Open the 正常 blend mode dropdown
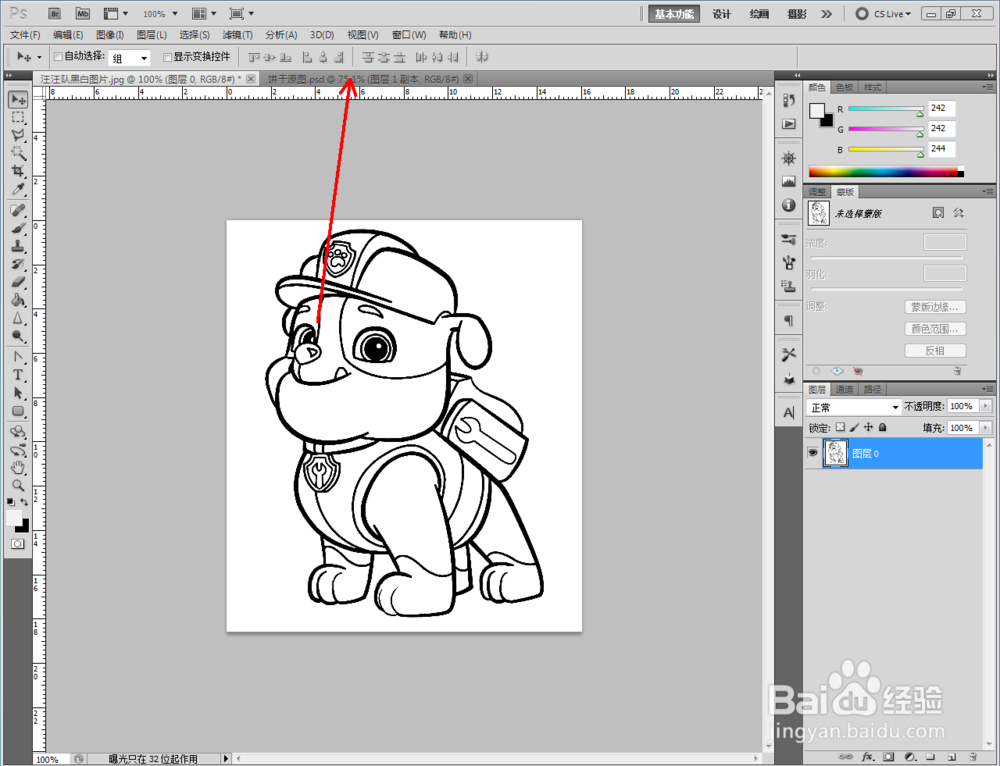1000x766 pixels. tap(853, 407)
